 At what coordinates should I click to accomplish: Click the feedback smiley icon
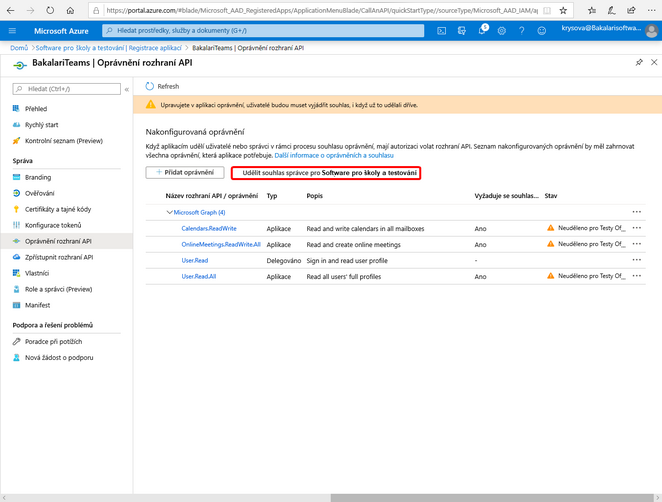(542, 31)
